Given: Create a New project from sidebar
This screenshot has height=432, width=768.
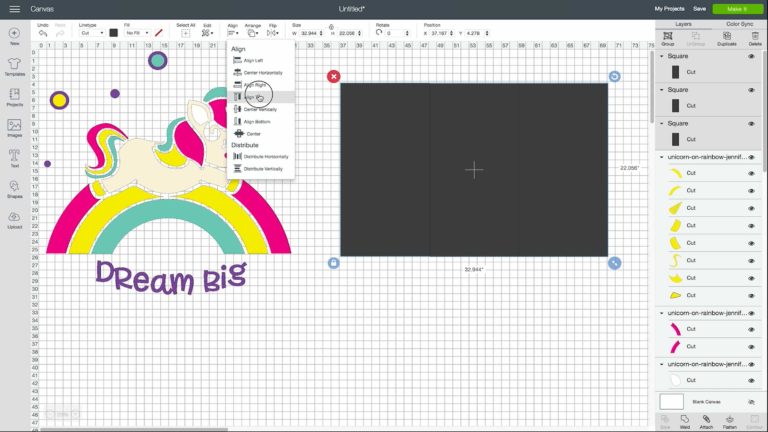Looking at the screenshot, I should pyautogui.click(x=14, y=36).
